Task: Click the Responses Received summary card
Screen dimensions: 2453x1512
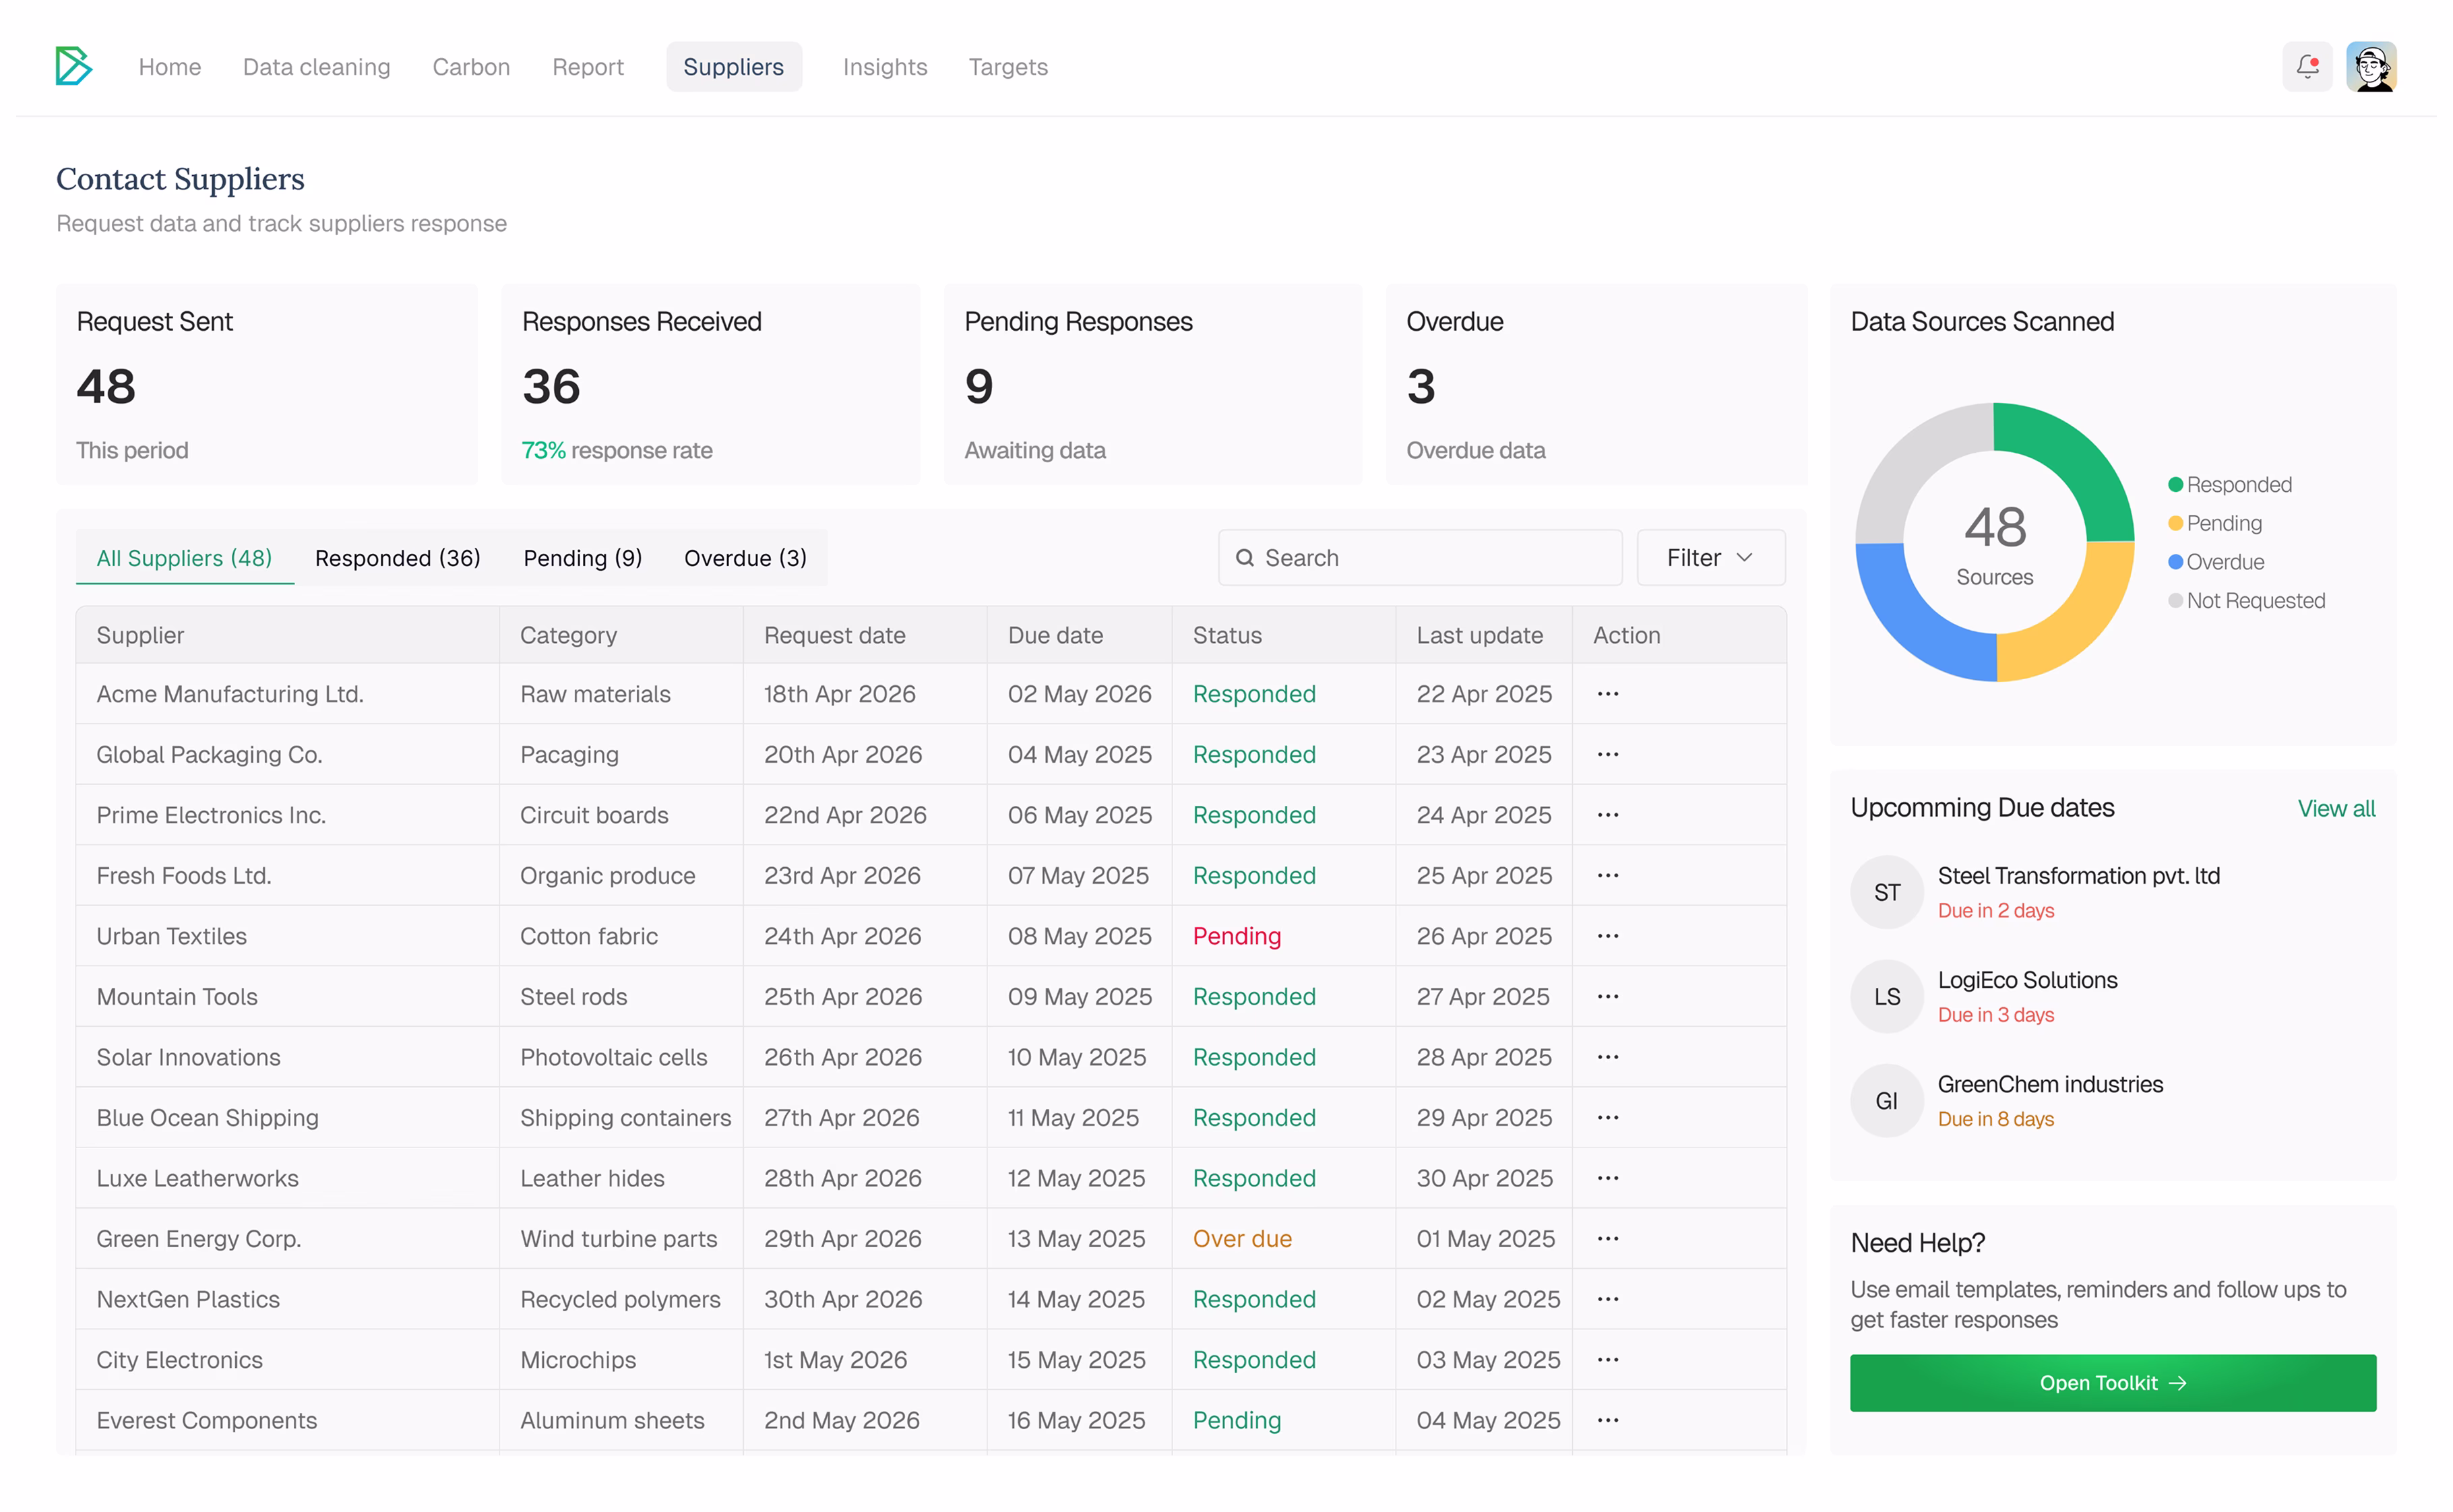Action: [710, 384]
